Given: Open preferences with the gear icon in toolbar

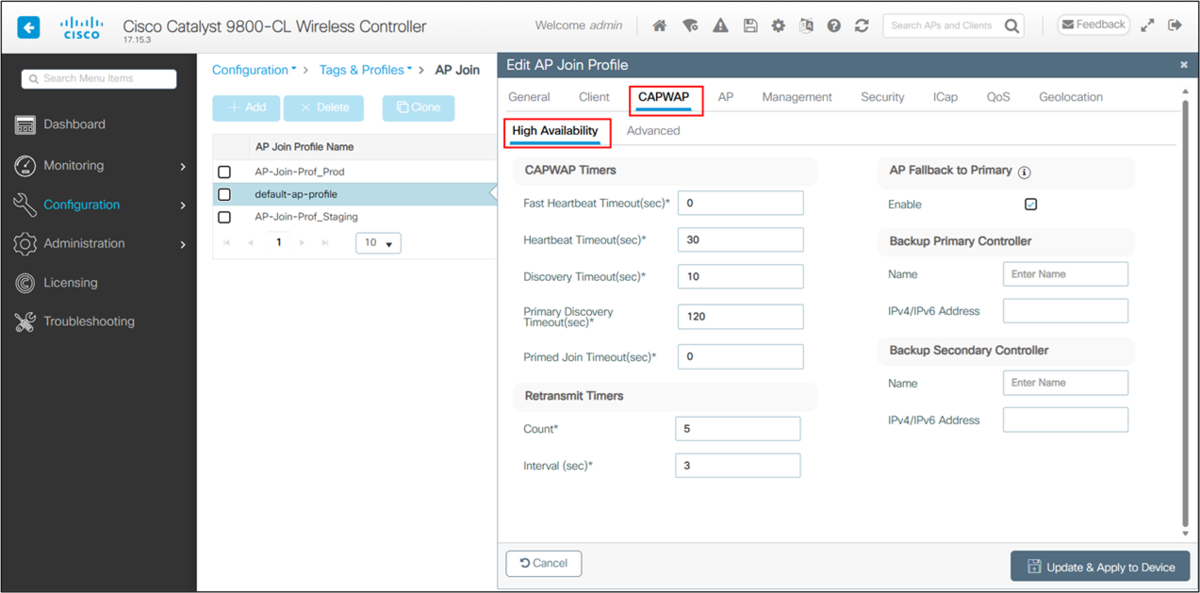Looking at the screenshot, I should point(778,27).
